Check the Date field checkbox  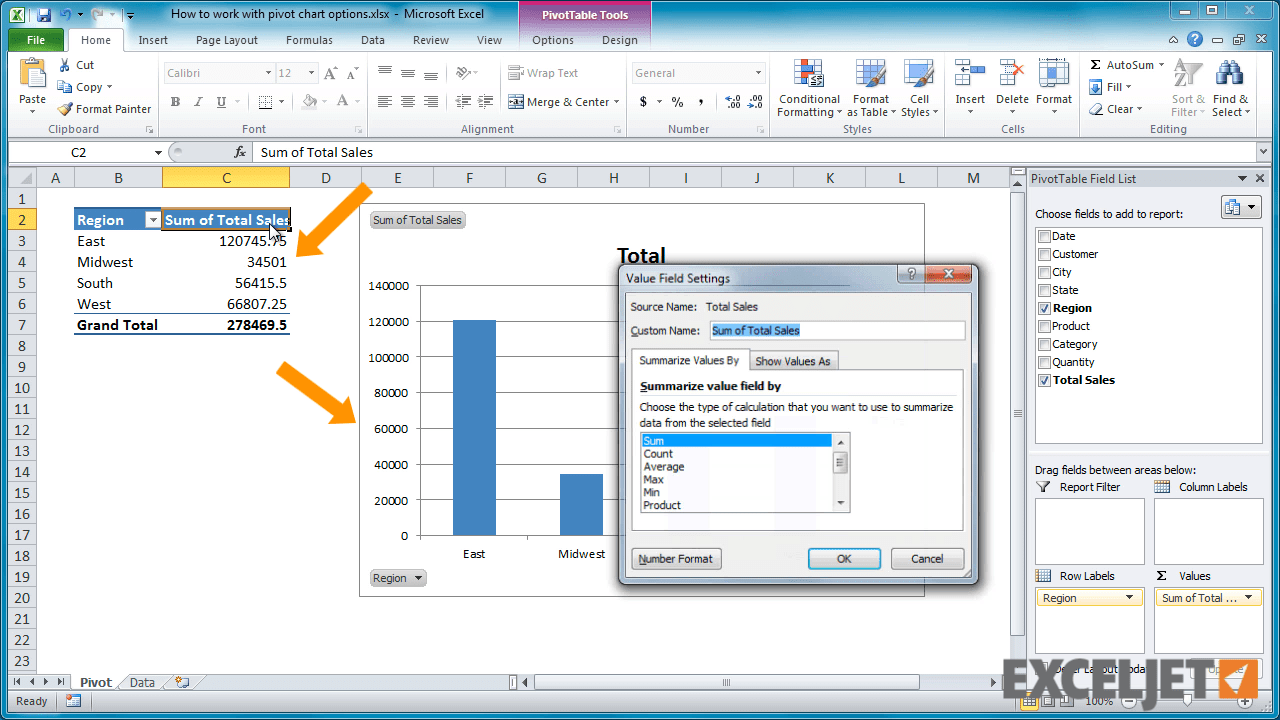(x=1043, y=235)
